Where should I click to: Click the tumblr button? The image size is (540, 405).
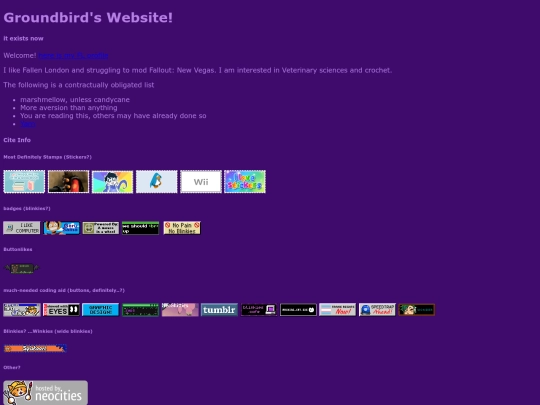(219, 310)
